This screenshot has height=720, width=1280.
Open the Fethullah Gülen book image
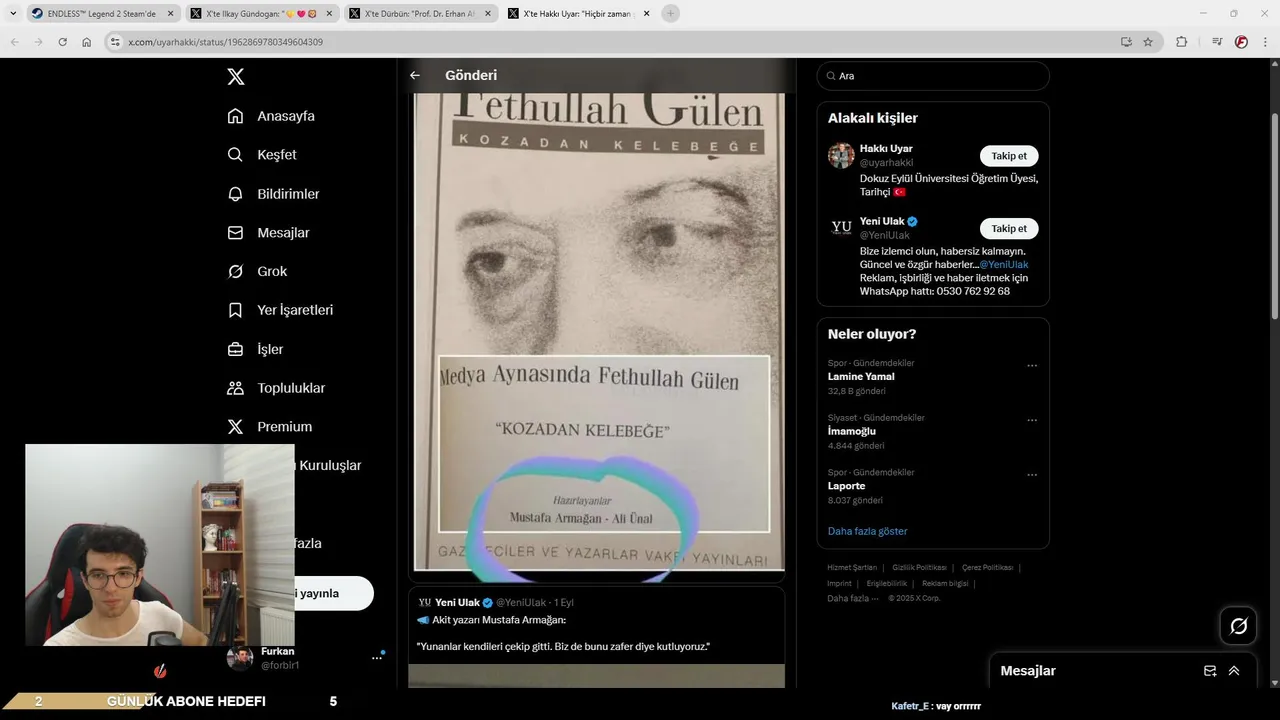coord(599,332)
